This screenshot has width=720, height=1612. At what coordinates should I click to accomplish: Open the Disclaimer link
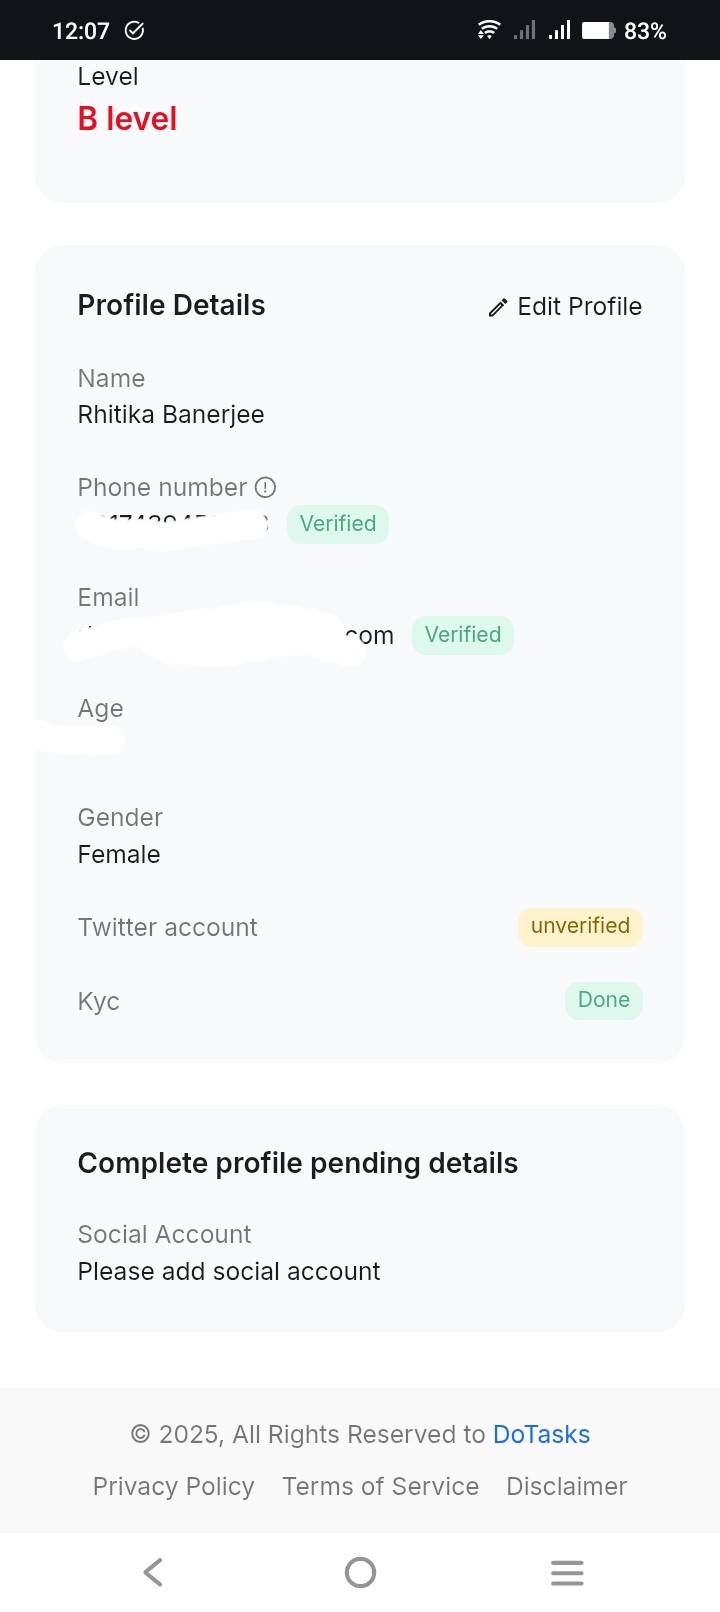pos(566,1486)
